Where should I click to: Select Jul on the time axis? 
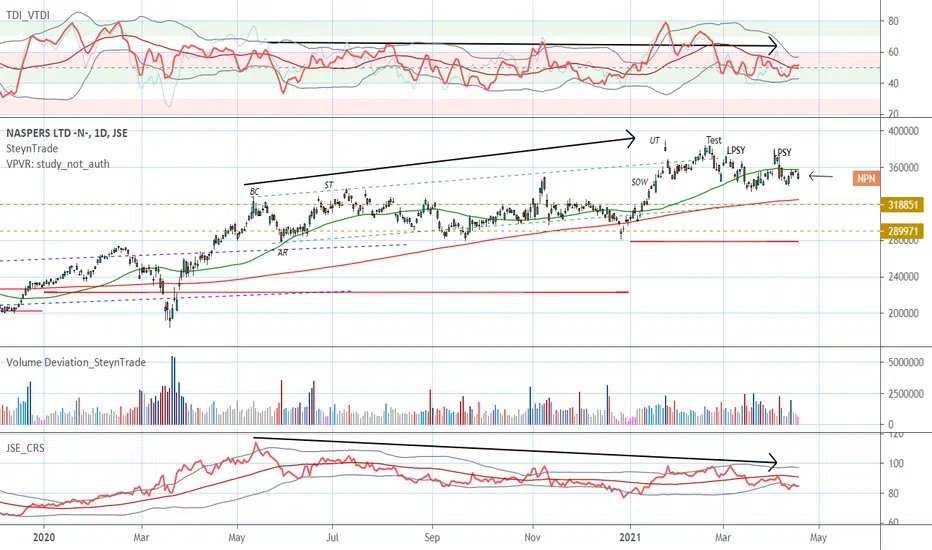point(333,538)
